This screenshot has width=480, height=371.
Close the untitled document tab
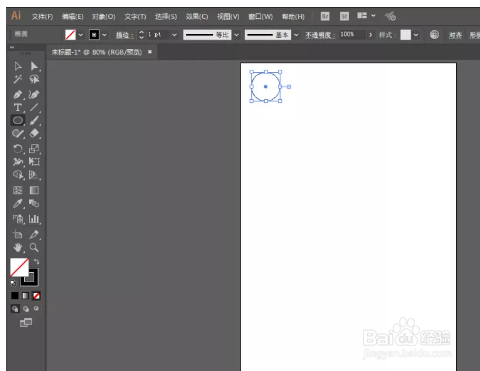click(150, 52)
